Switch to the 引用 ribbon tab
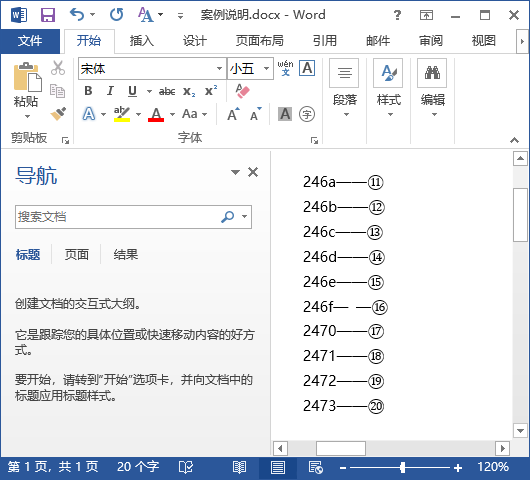 pyautogui.click(x=325, y=41)
